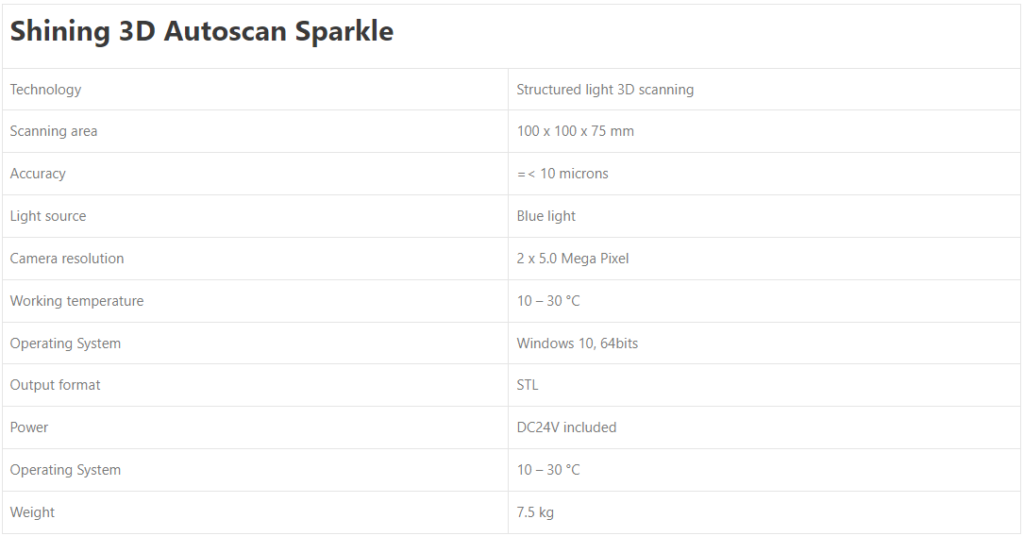
Task: Select the Working temperature label
Action: pos(77,301)
